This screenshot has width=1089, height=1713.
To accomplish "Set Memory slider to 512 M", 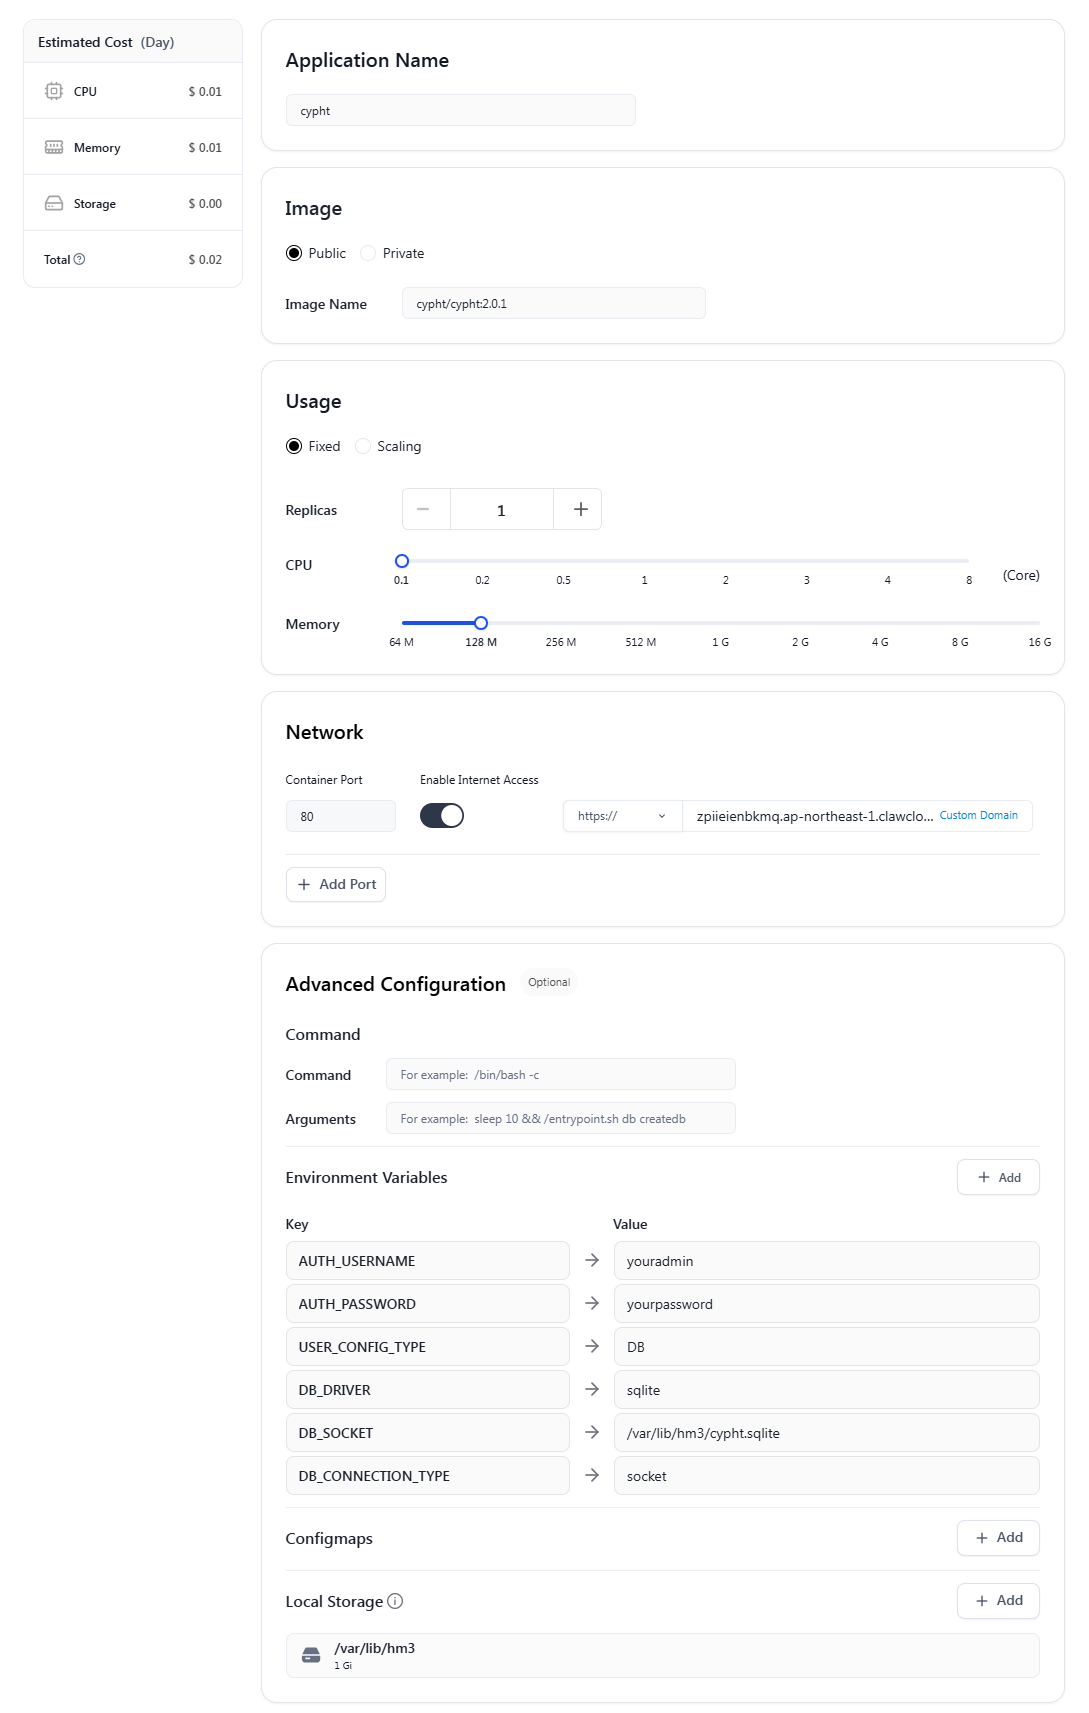I will point(641,623).
